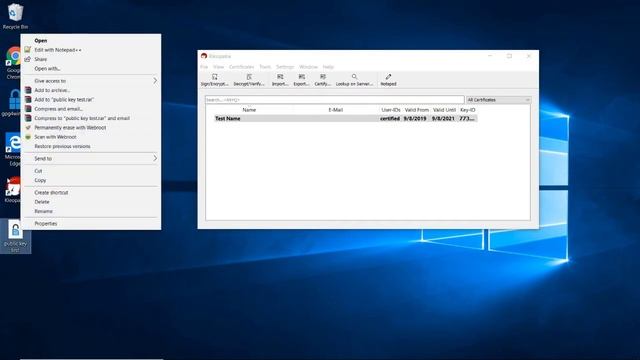Expand the Give access to submenu
Viewport: 640px width, 360px height.
click(91, 81)
